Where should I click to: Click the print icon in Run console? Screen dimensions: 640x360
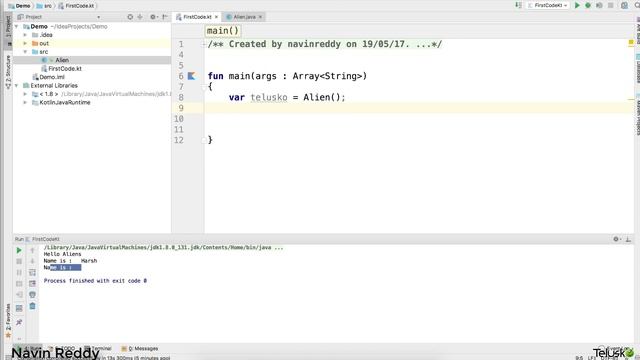tap(32, 294)
